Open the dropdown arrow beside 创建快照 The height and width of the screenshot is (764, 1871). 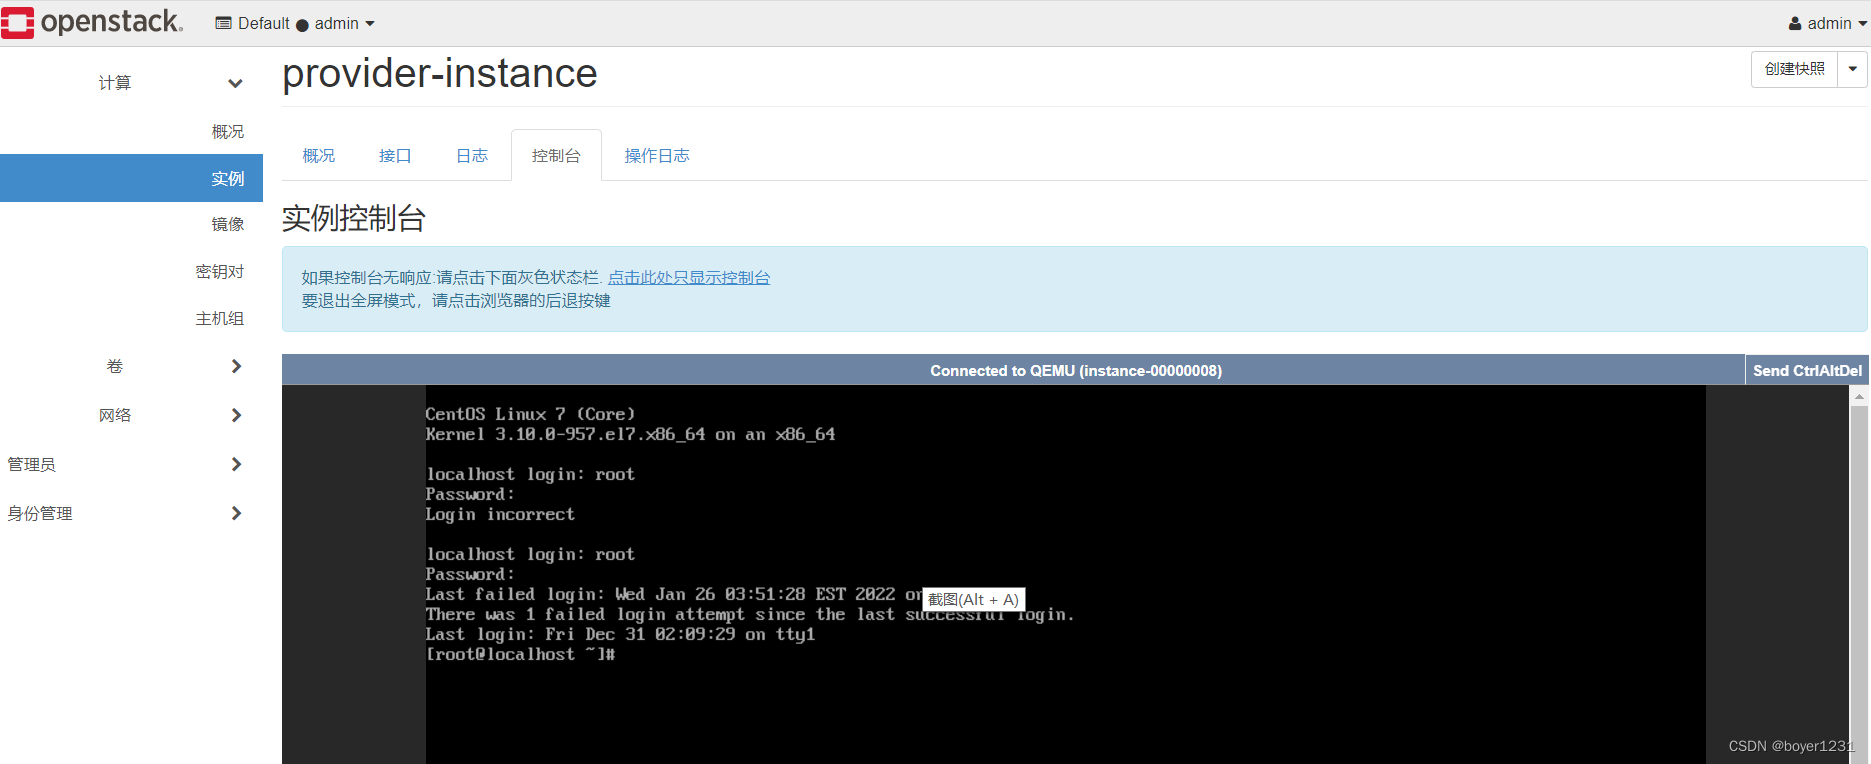1853,69
